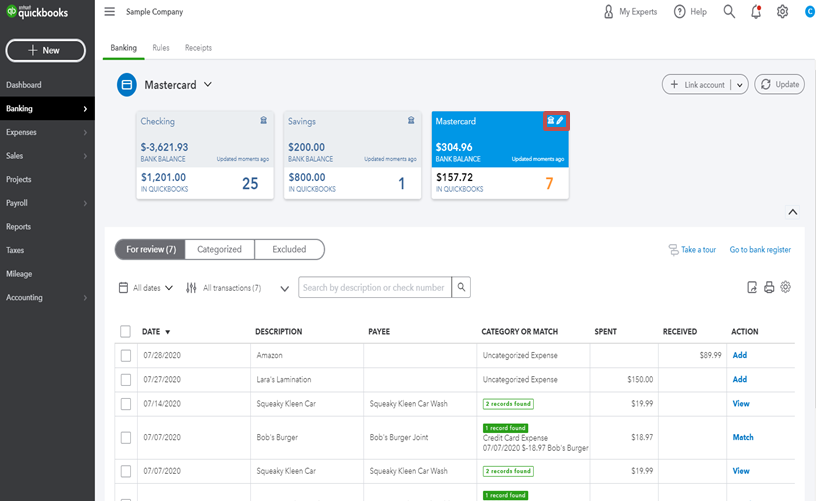Expand the Payroll sidebar submenu
816x501 pixels.
pyautogui.click(x=85, y=203)
